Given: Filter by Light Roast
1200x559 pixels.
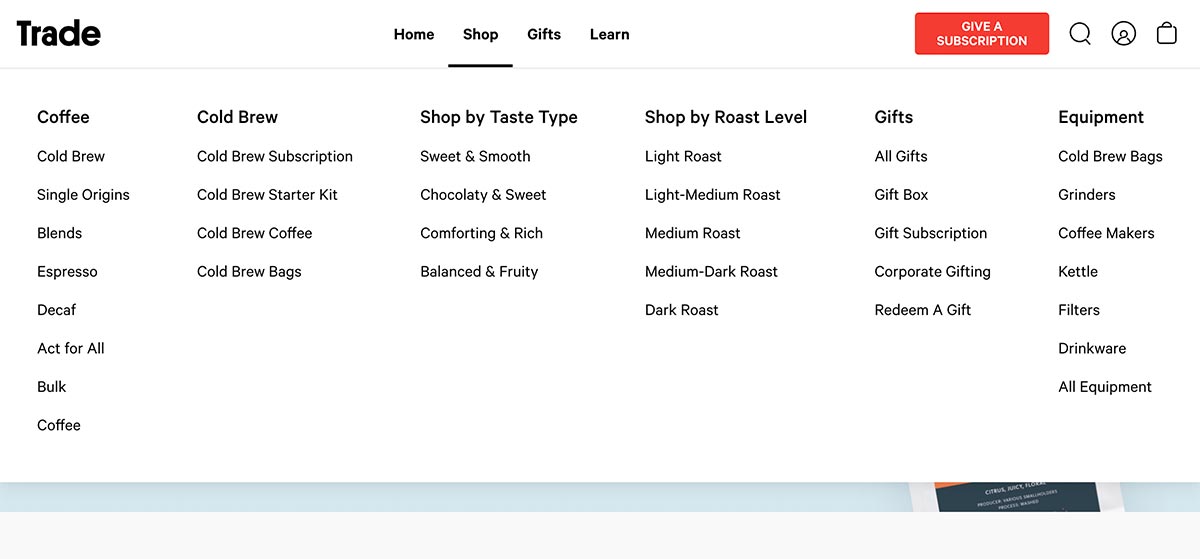Looking at the screenshot, I should [683, 156].
